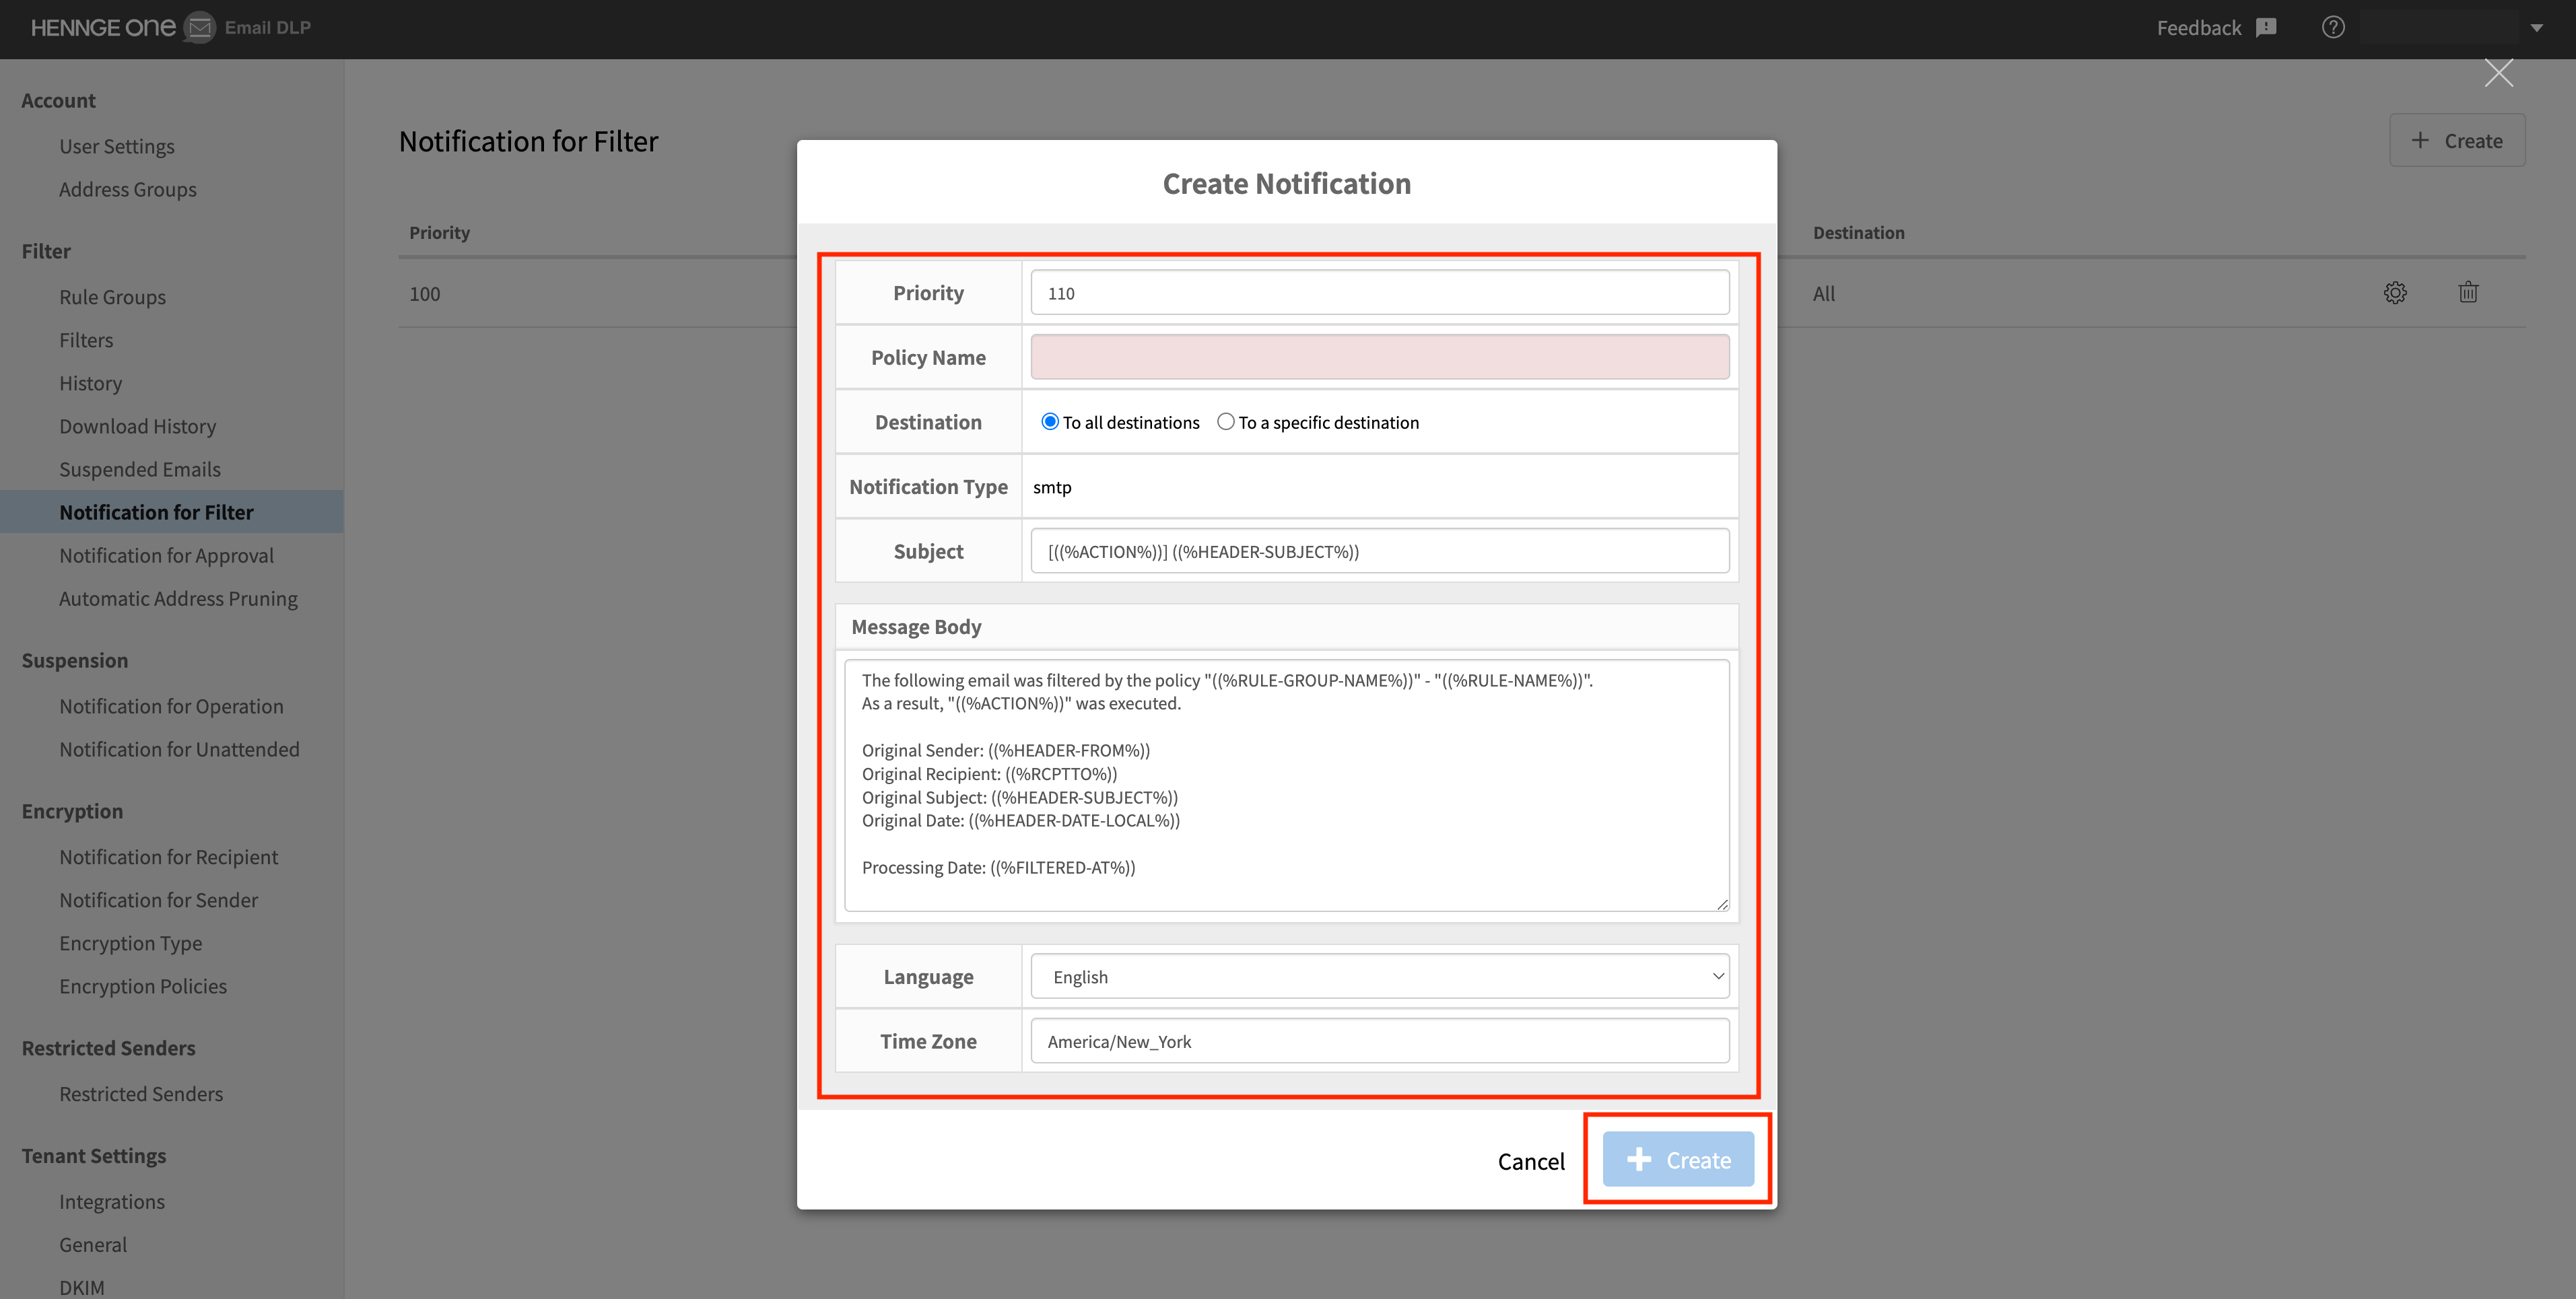Open History in sidebar
The width and height of the screenshot is (2576, 1299).
(91, 383)
